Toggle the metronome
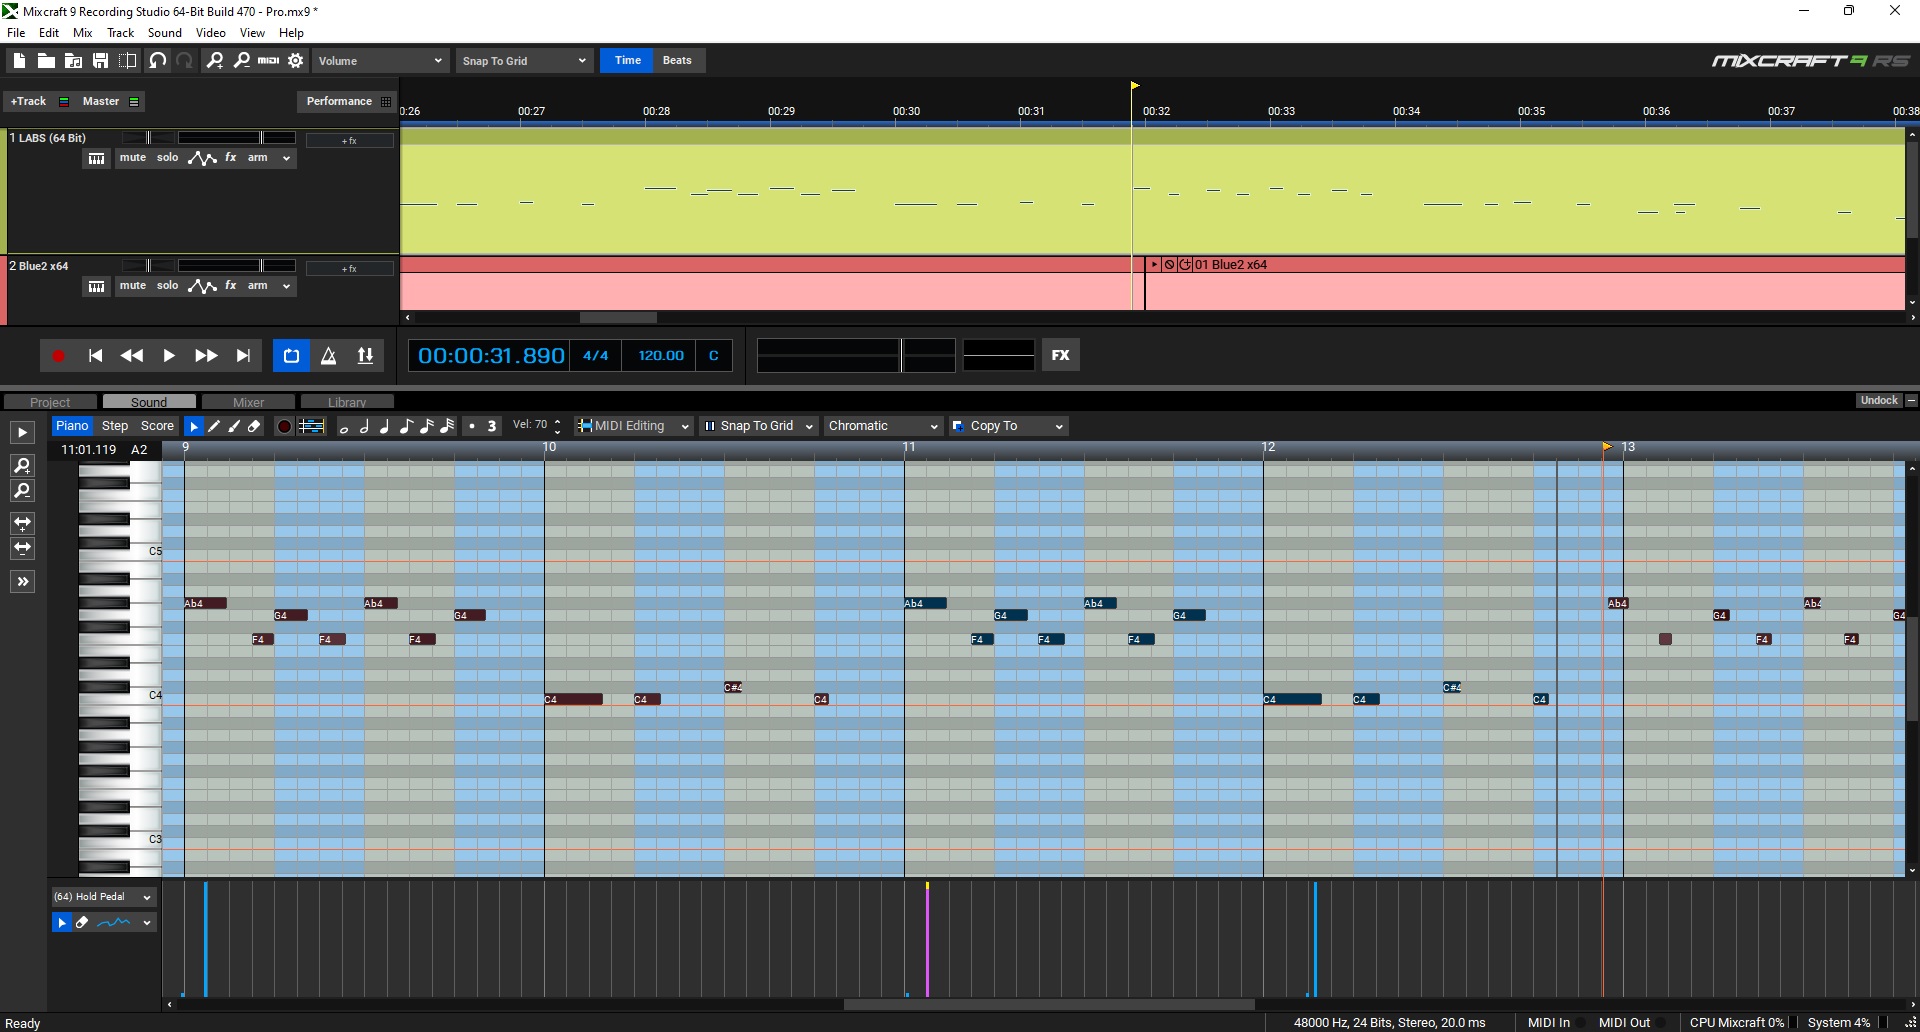 pos(328,355)
